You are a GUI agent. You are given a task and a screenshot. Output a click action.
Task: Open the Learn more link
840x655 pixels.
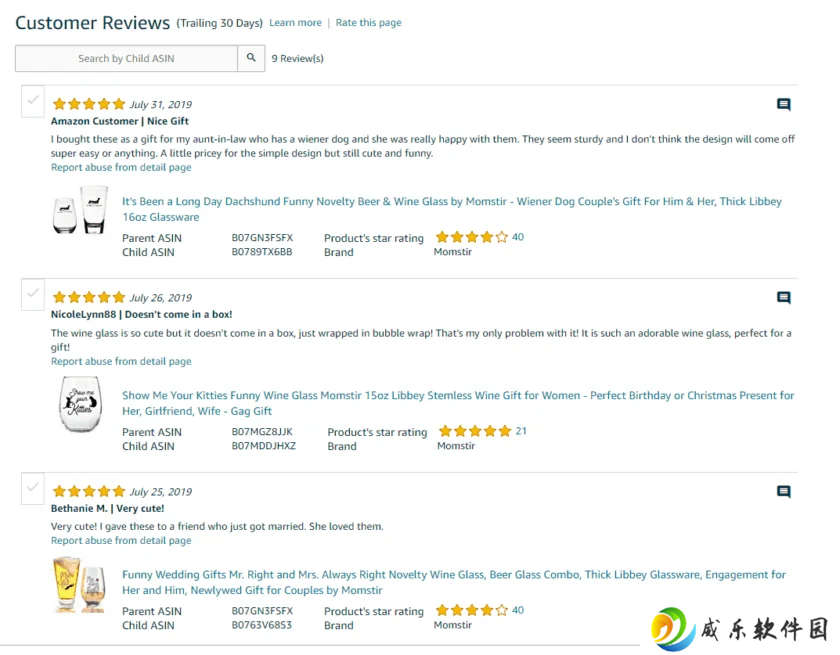(295, 22)
